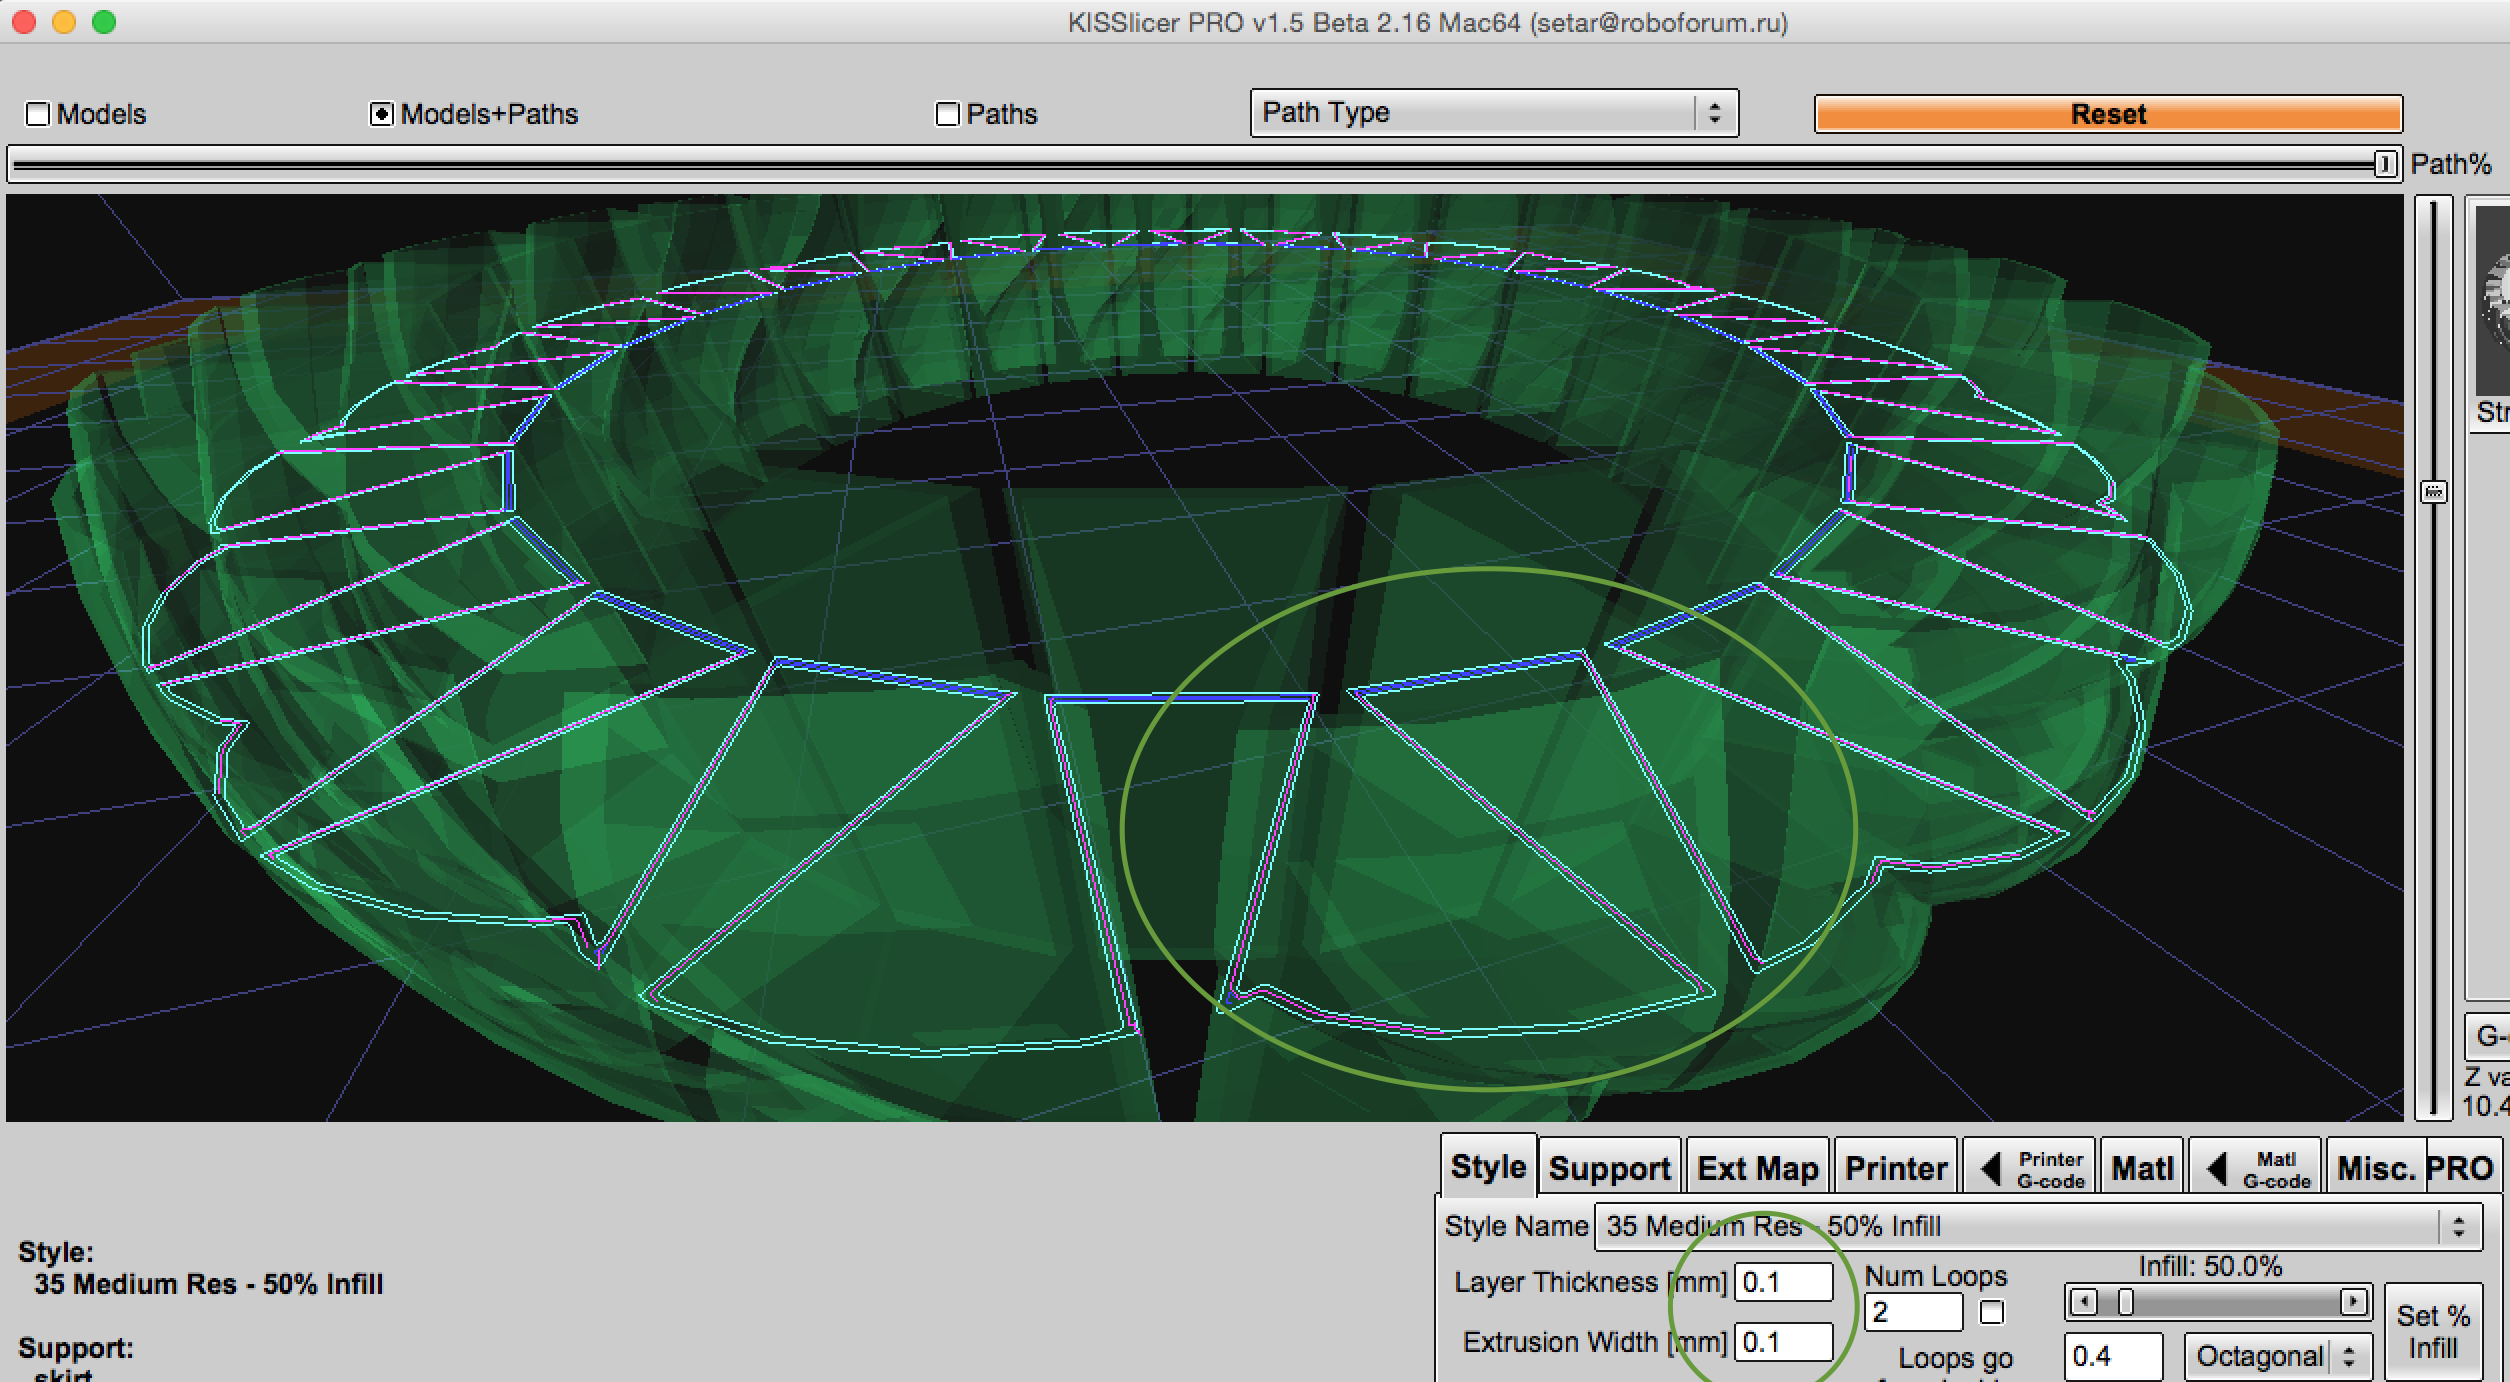The width and height of the screenshot is (2510, 1382).
Task: Click the Matl G-code arrow tab
Action: [2256, 1168]
